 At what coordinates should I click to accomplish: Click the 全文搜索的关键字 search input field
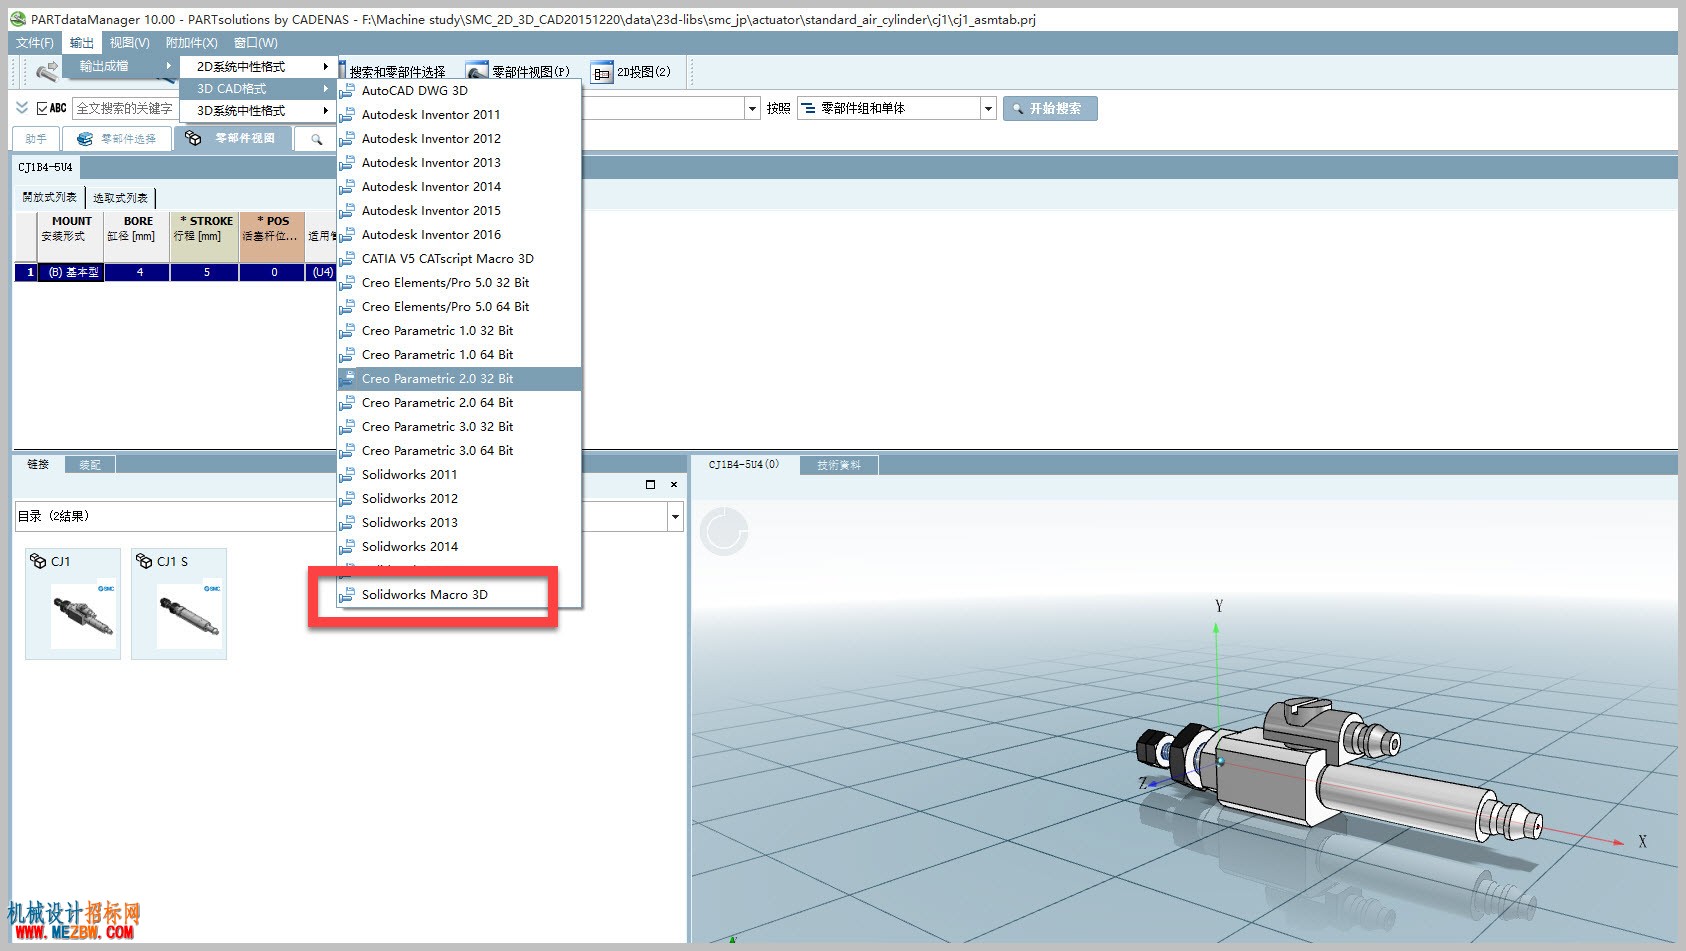point(125,108)
